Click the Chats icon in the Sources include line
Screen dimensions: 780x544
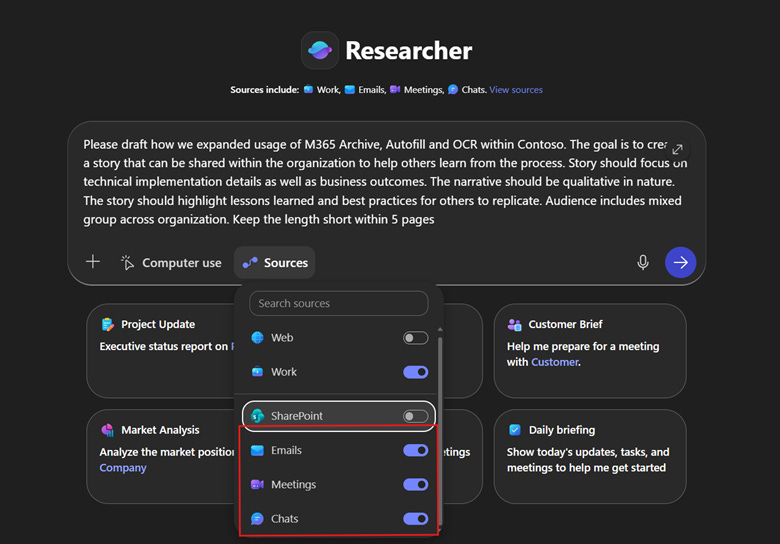453,90
